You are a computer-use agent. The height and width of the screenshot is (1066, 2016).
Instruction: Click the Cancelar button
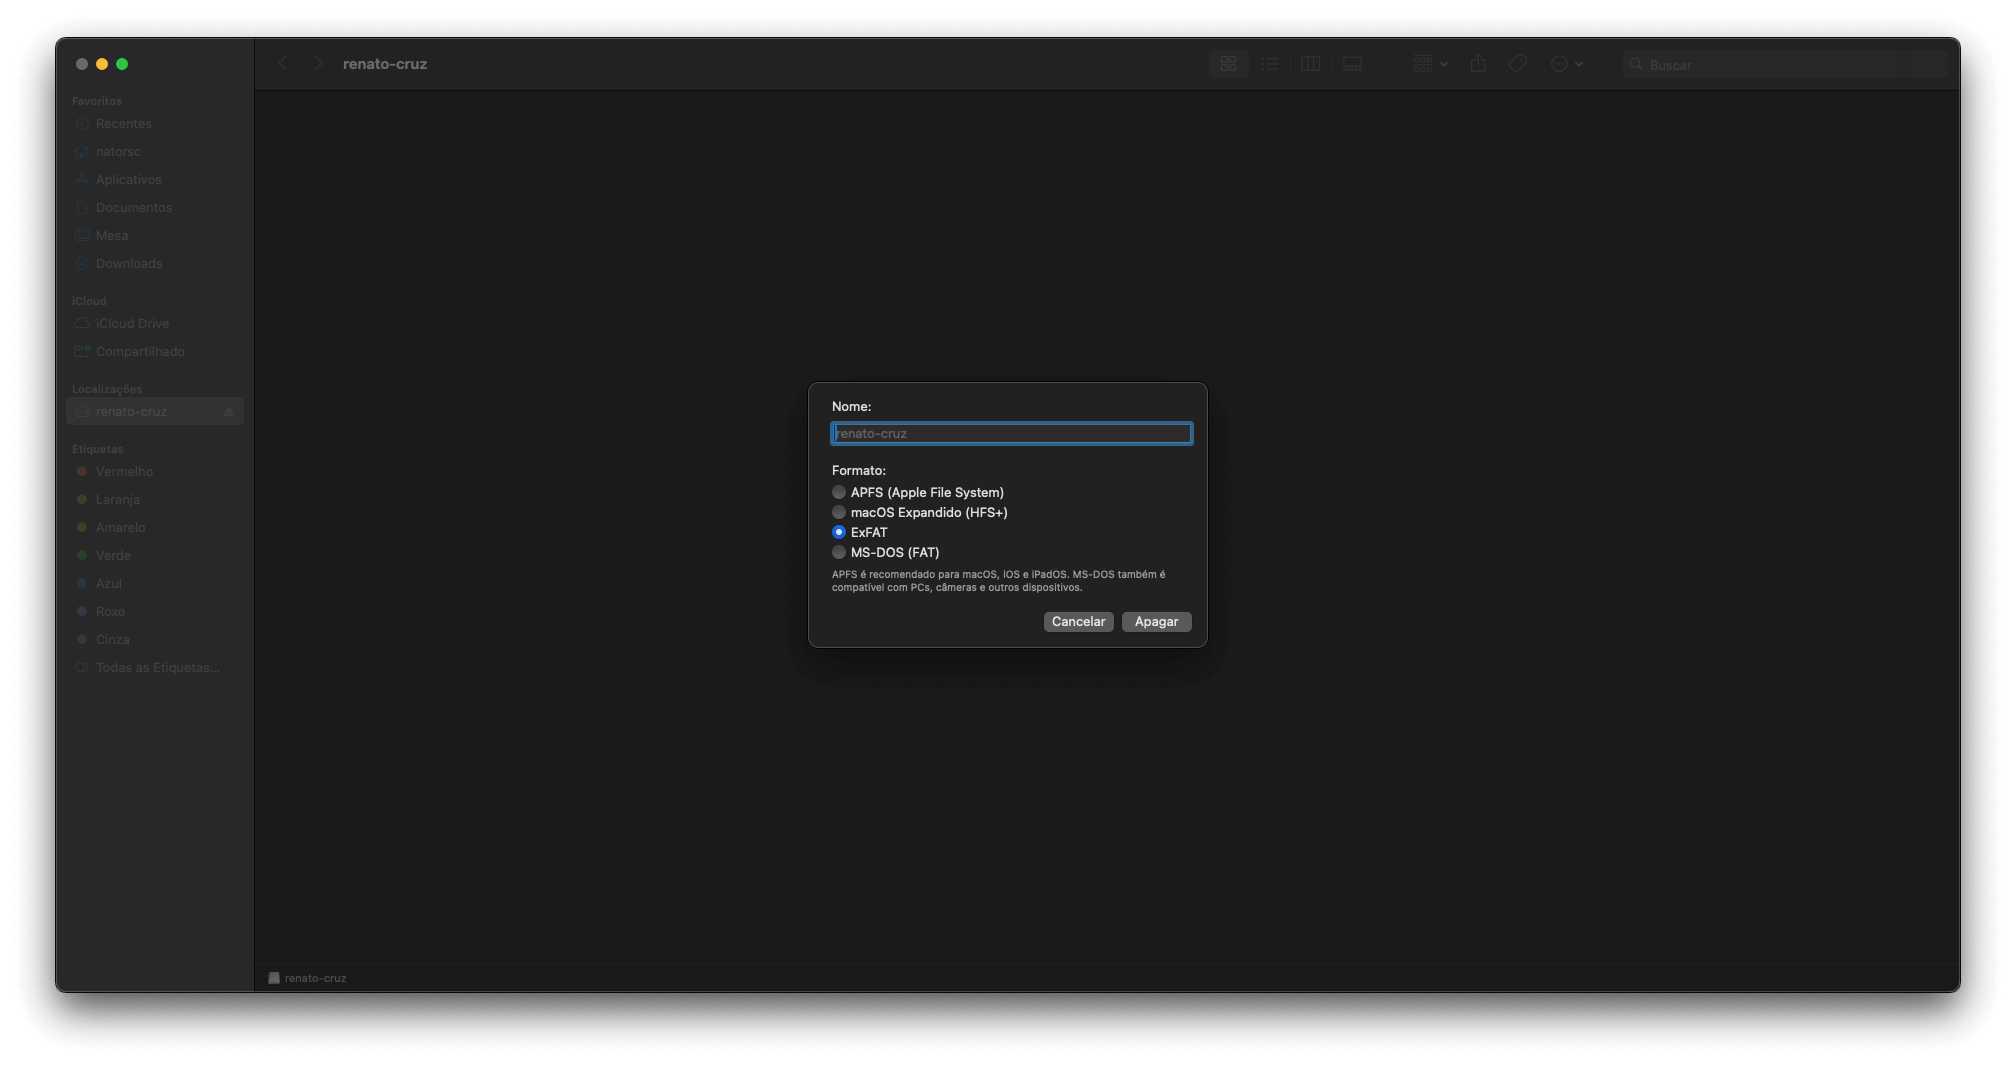point(1078,622)
